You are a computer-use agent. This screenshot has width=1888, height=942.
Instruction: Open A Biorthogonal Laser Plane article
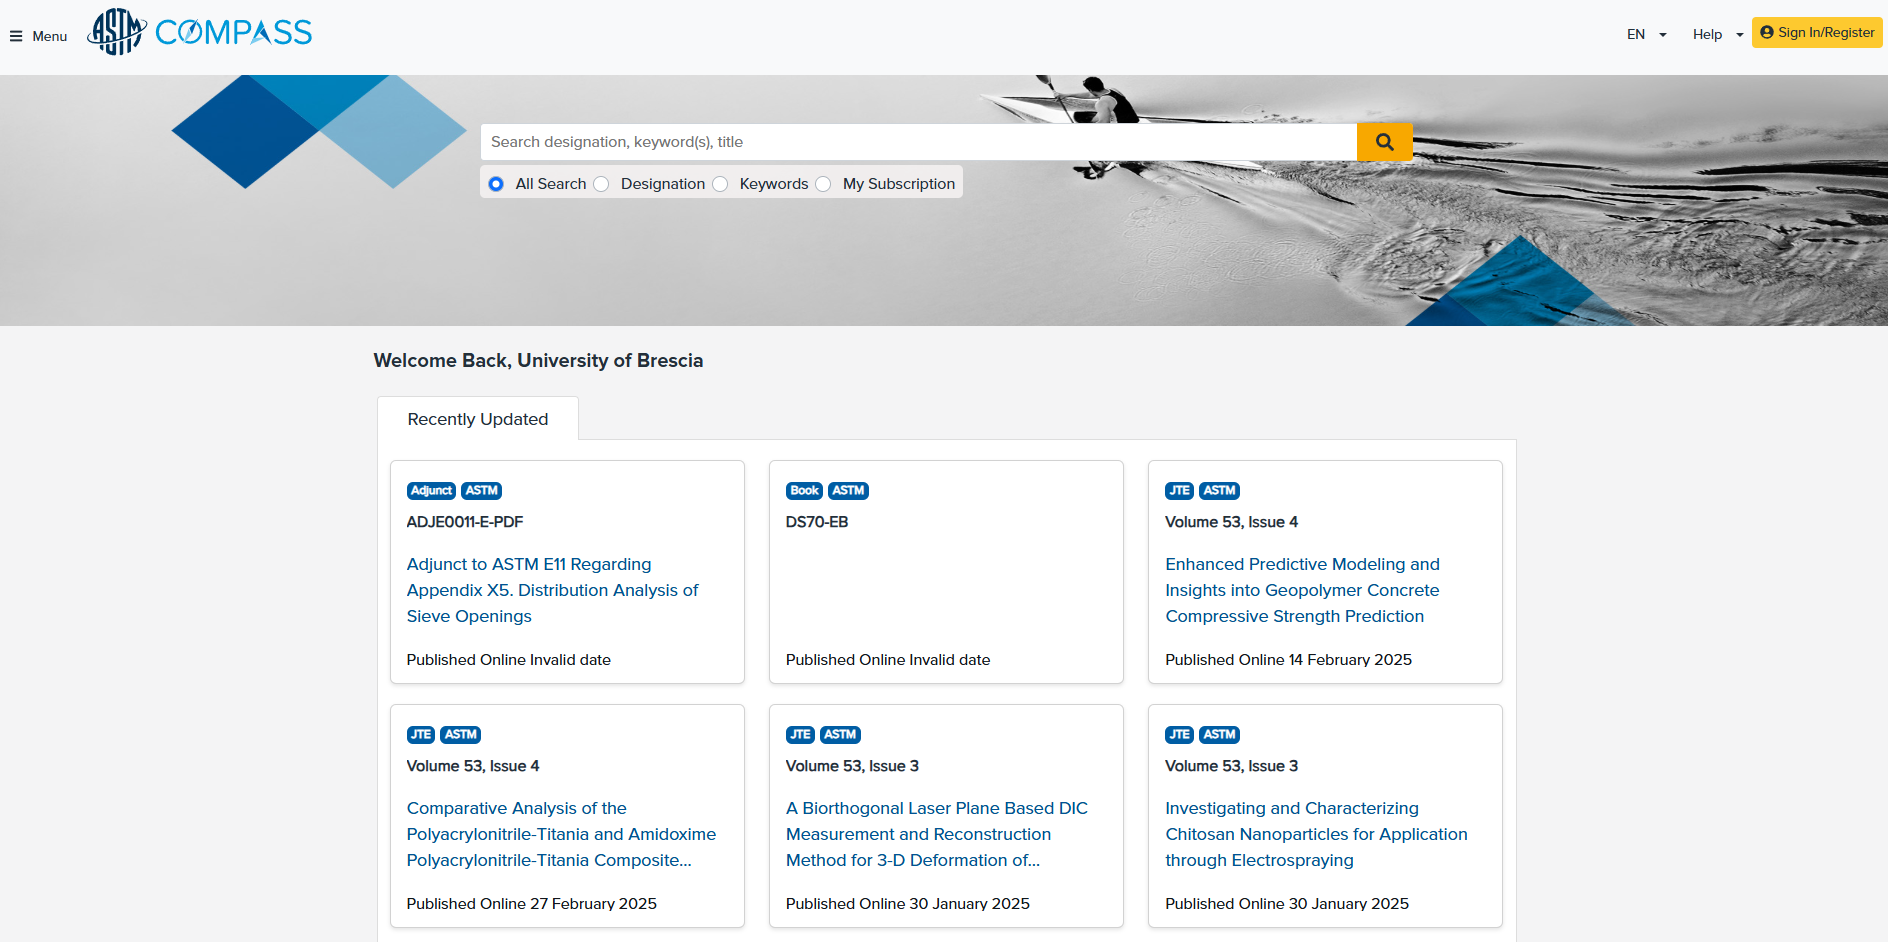click(937, 834)
